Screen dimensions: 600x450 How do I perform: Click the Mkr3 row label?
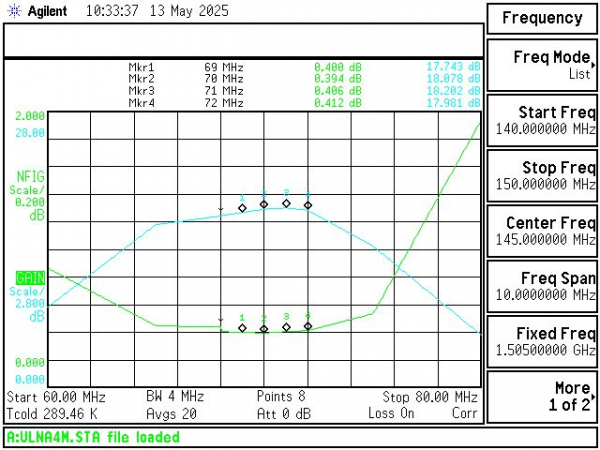pyautogui.click(x=142, y=91)
